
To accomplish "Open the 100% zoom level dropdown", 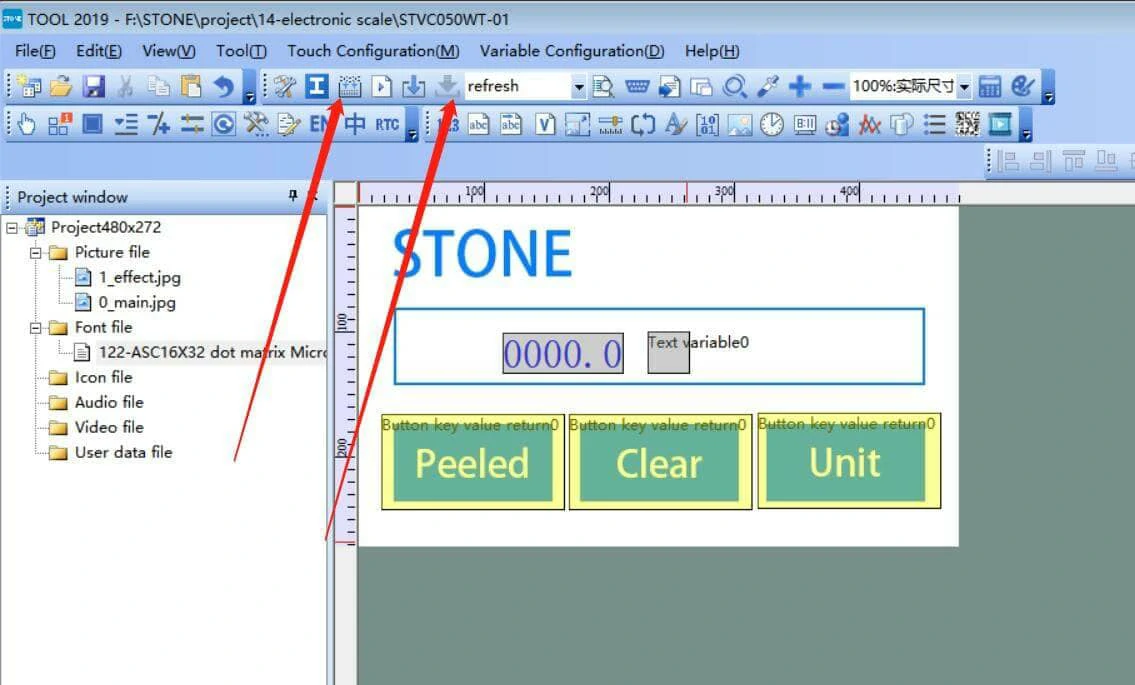I will (x=964, y=87).
